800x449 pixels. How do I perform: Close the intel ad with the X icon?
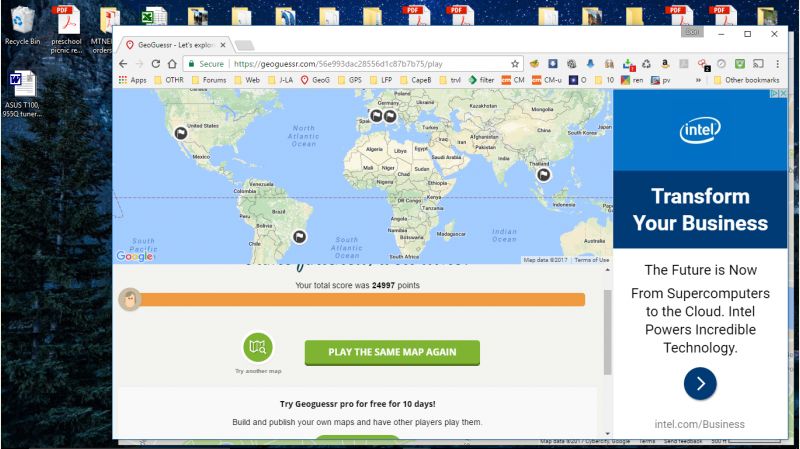pyautogui.click(x=783, y=93)
